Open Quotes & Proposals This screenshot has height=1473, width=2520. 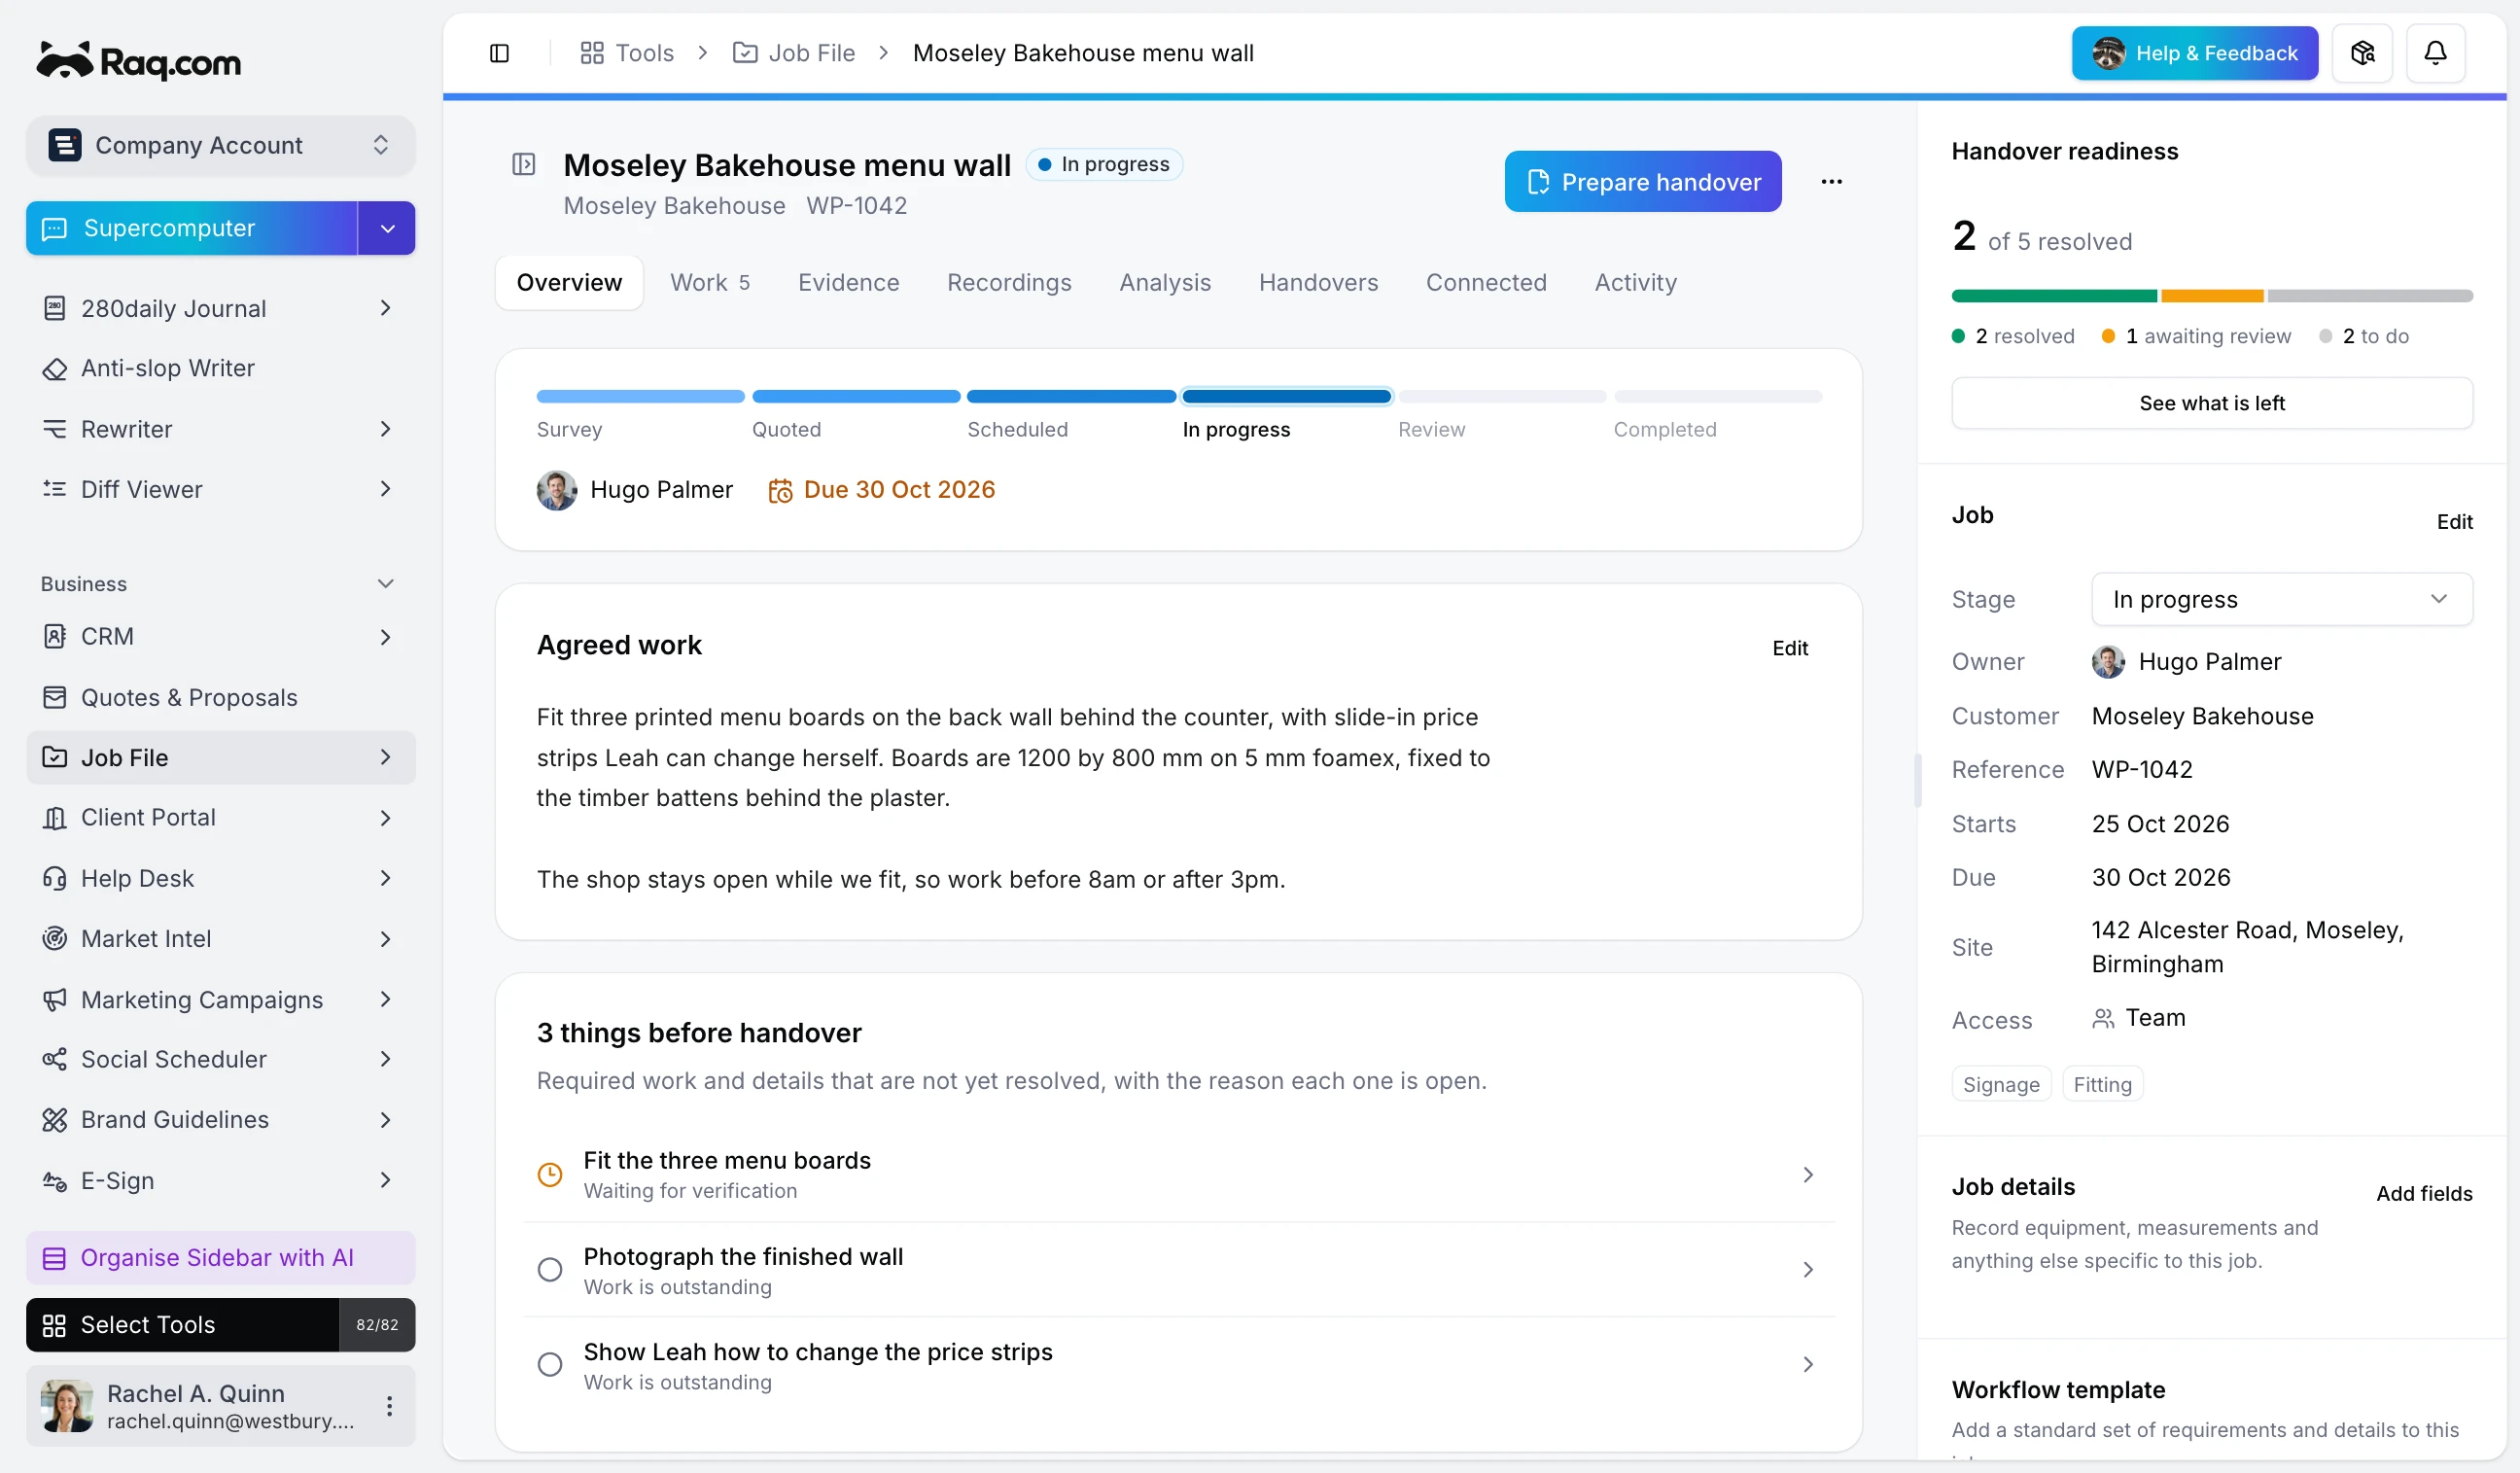tap(220, 697)
